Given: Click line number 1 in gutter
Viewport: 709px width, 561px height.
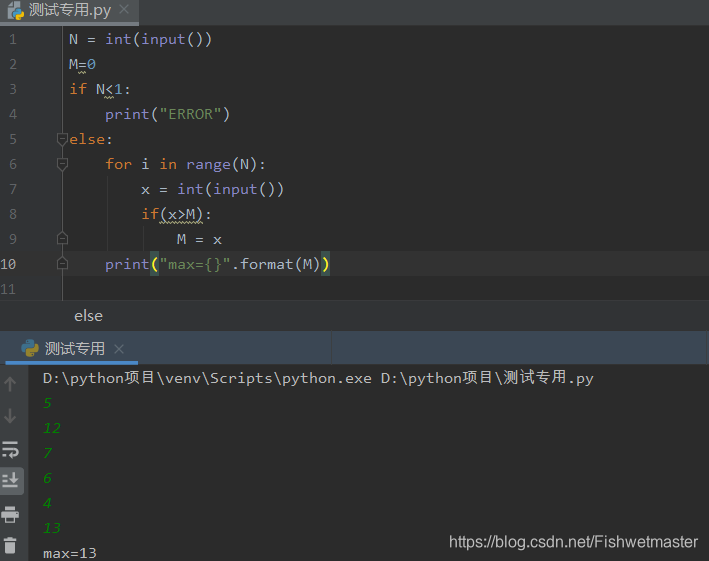Looking at the screenshot, I should (13, 39).
